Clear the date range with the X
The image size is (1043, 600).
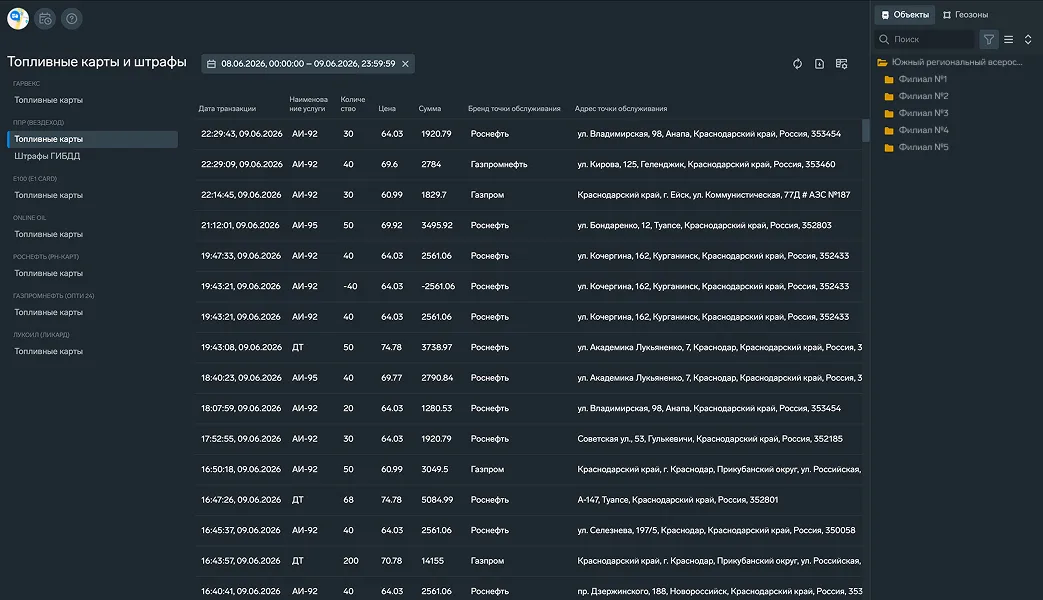405,64
